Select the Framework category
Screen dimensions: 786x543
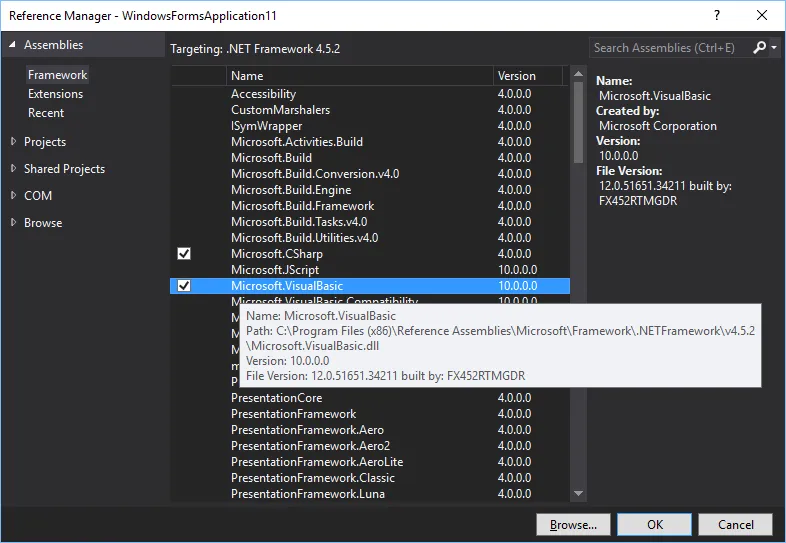click(58, 75)
